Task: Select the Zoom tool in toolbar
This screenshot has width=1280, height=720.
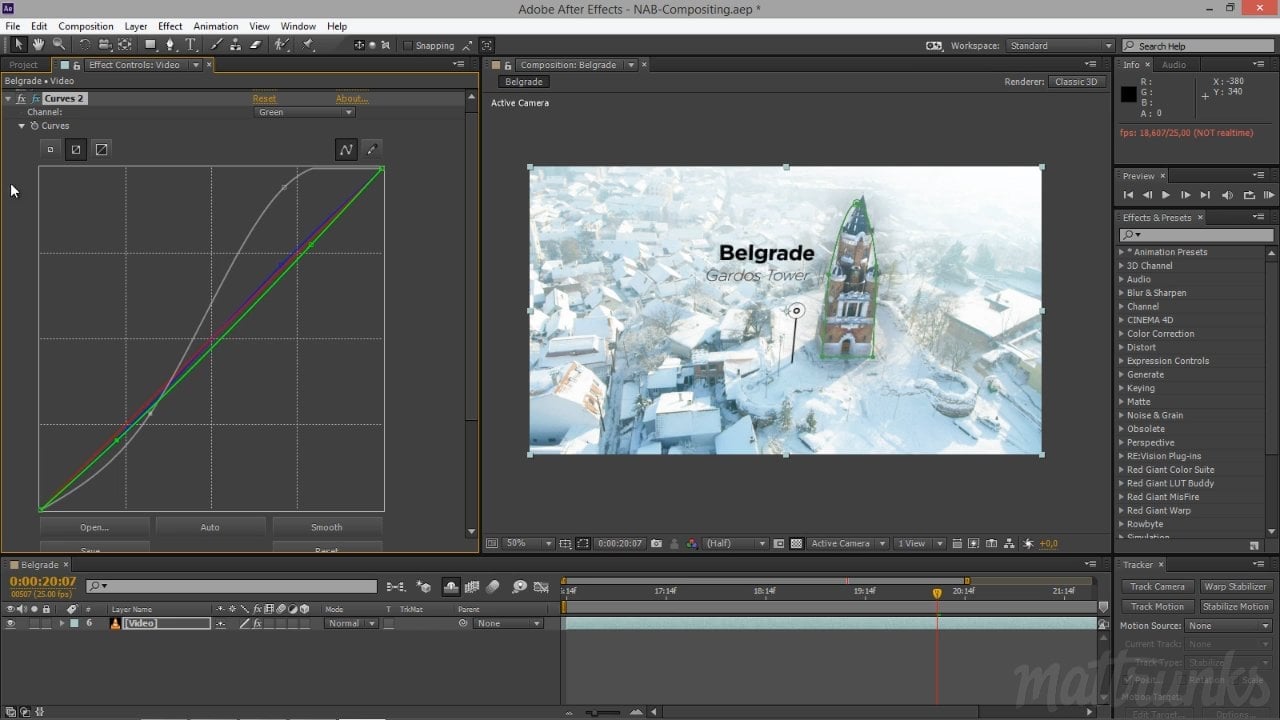Action: pyautogui.click(x=59, y=45)
